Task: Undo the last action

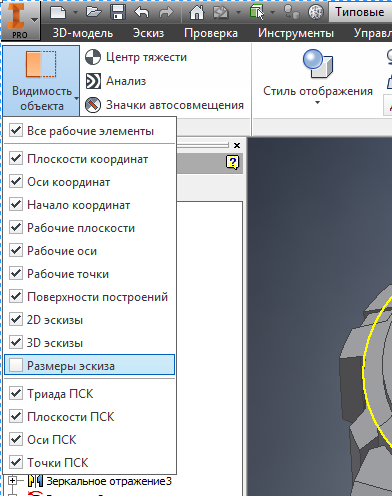Action: pyautogui.click(x=142, y=13)
